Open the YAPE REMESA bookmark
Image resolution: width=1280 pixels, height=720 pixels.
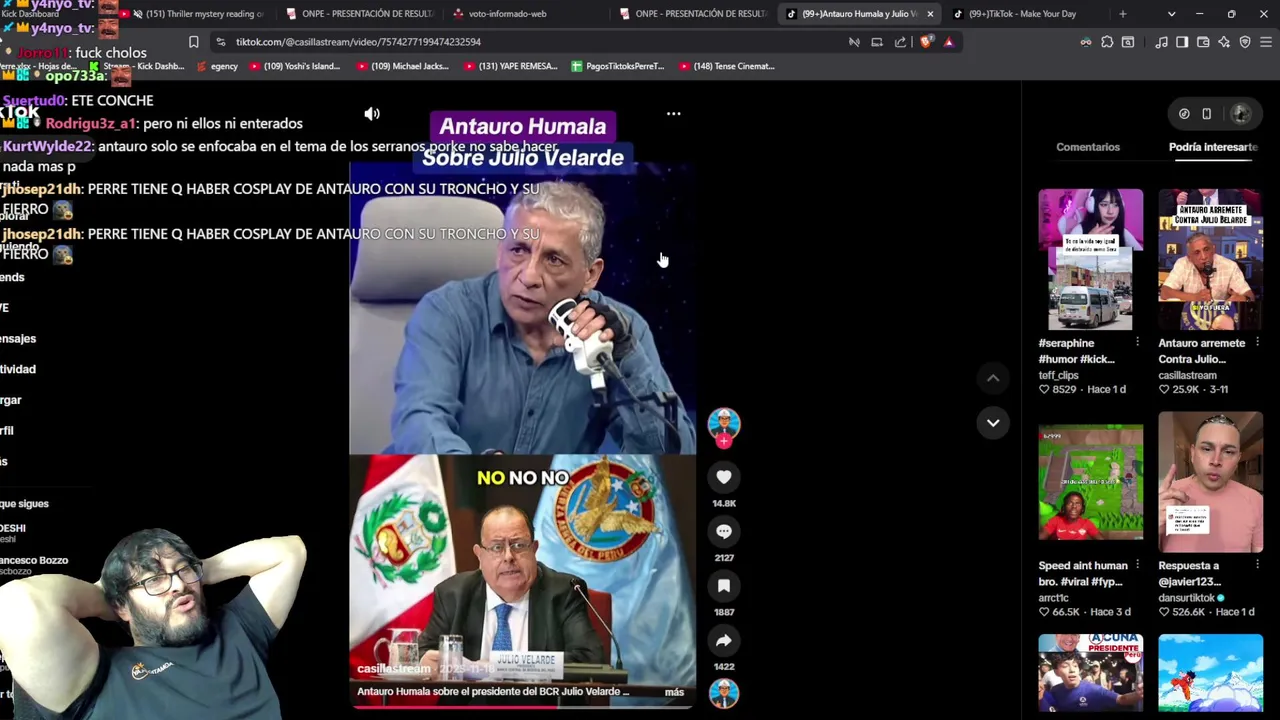(510, 66)
